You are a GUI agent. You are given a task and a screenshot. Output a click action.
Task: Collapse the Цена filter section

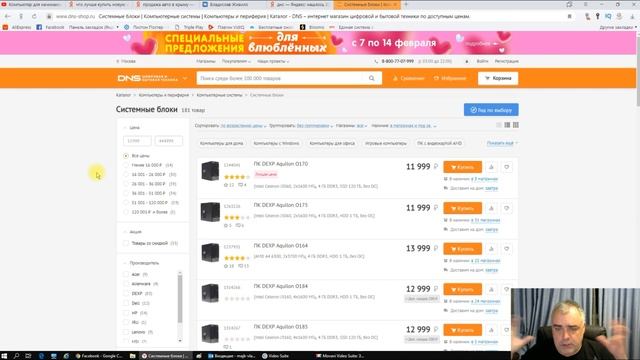point(131,128)
